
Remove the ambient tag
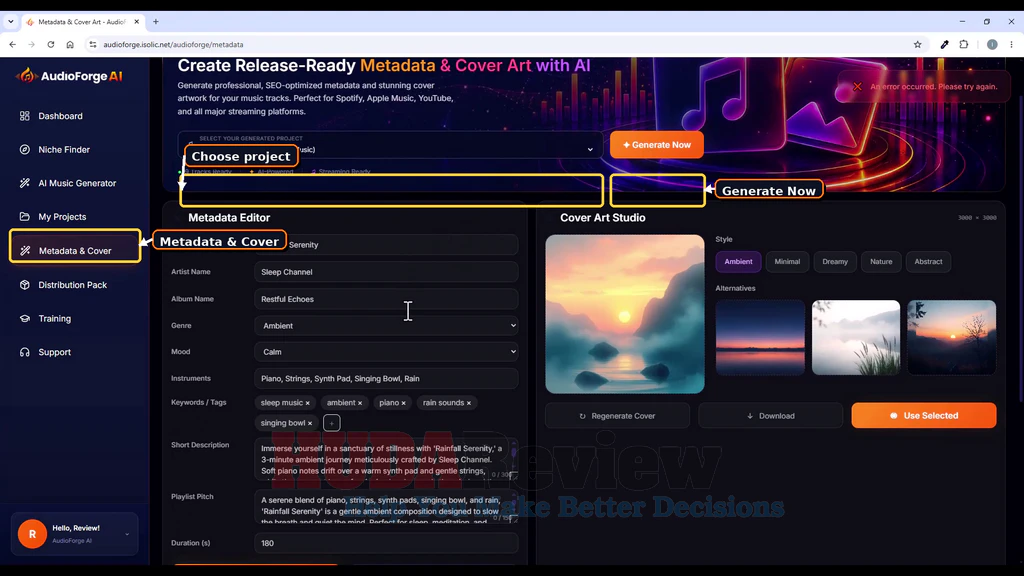(x=360, y=403)
